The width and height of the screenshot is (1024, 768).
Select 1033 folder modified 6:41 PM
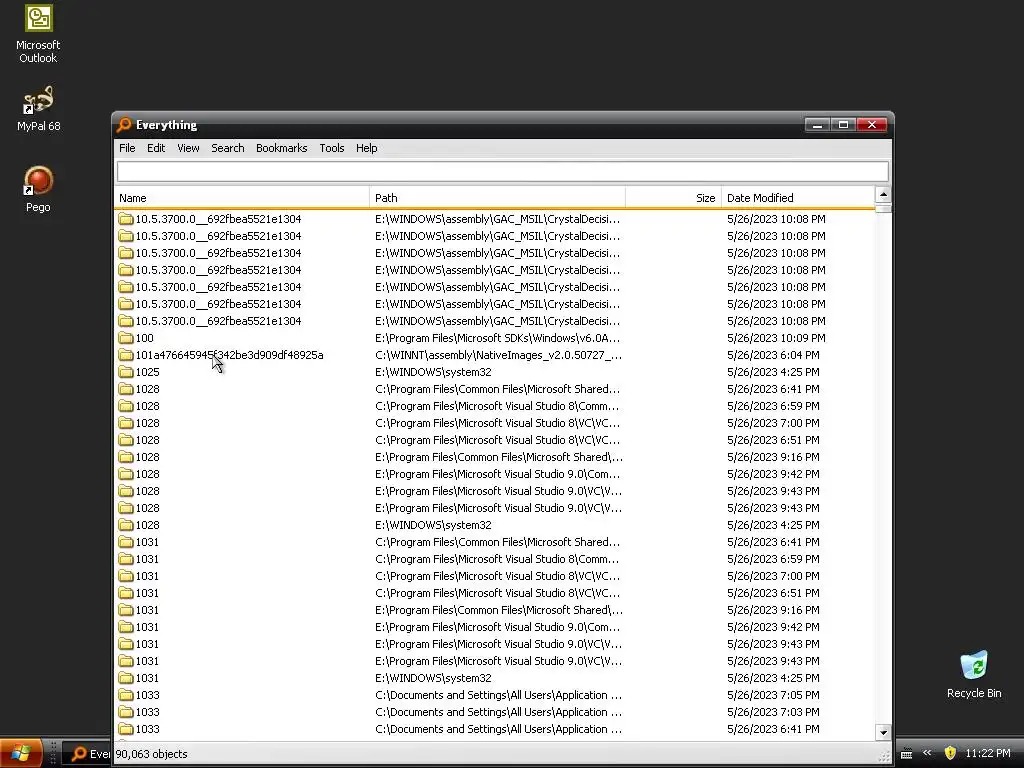[x=147, y=729]
